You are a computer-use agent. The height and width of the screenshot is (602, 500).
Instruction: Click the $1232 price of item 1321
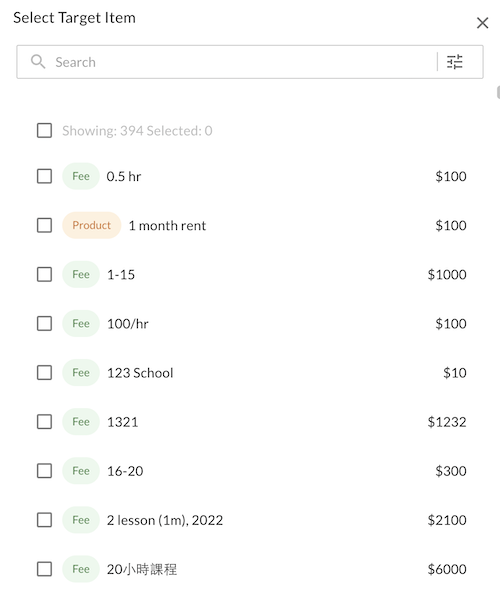click(447, 422)
